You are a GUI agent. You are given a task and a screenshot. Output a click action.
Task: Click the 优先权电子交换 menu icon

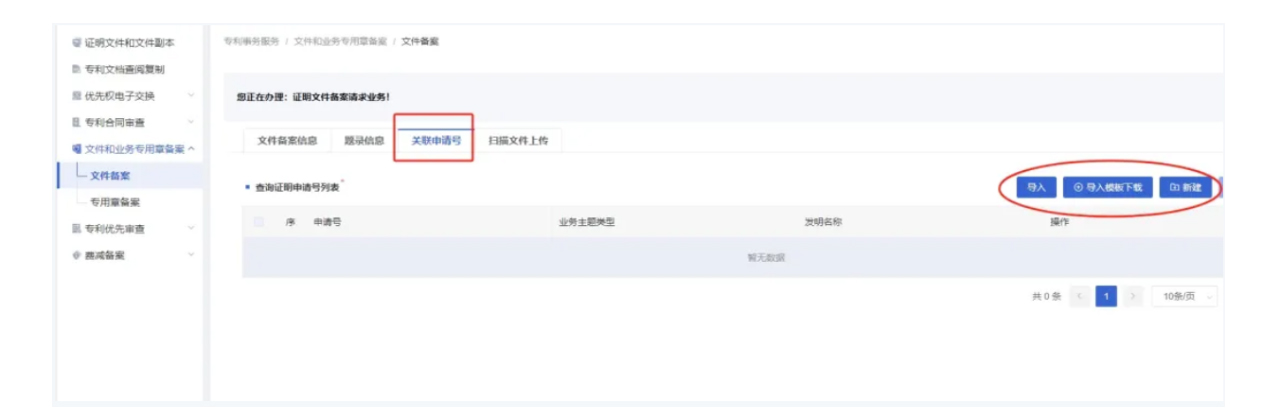tap(77, 96)
